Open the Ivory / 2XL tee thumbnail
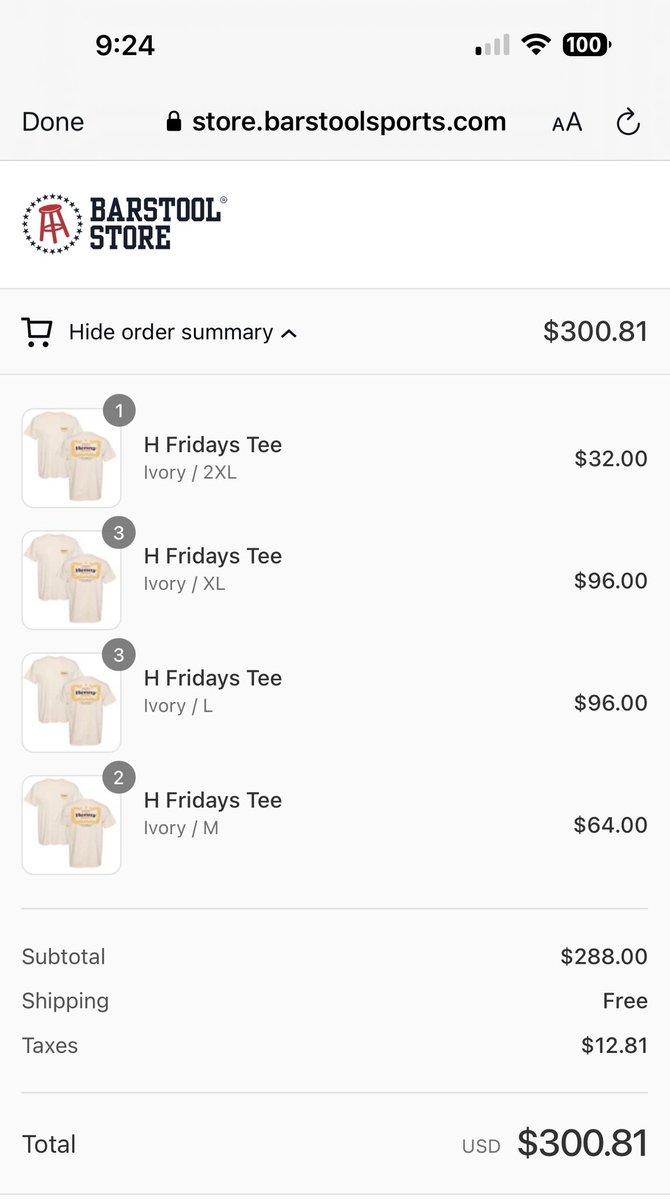The width and height of the screenshot is (670, 1200). (71, 458)
